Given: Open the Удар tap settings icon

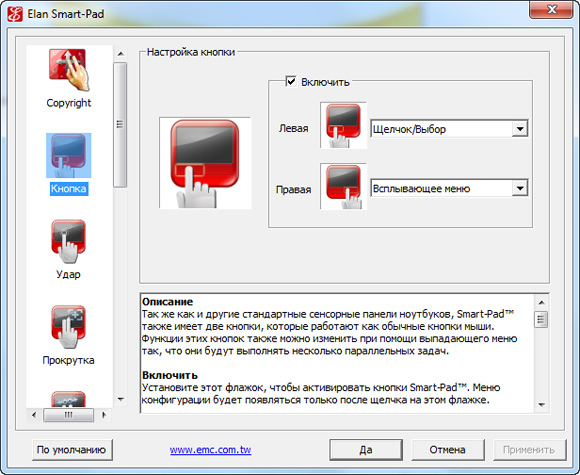Looking at the screenshot, I should pos(69,241).
